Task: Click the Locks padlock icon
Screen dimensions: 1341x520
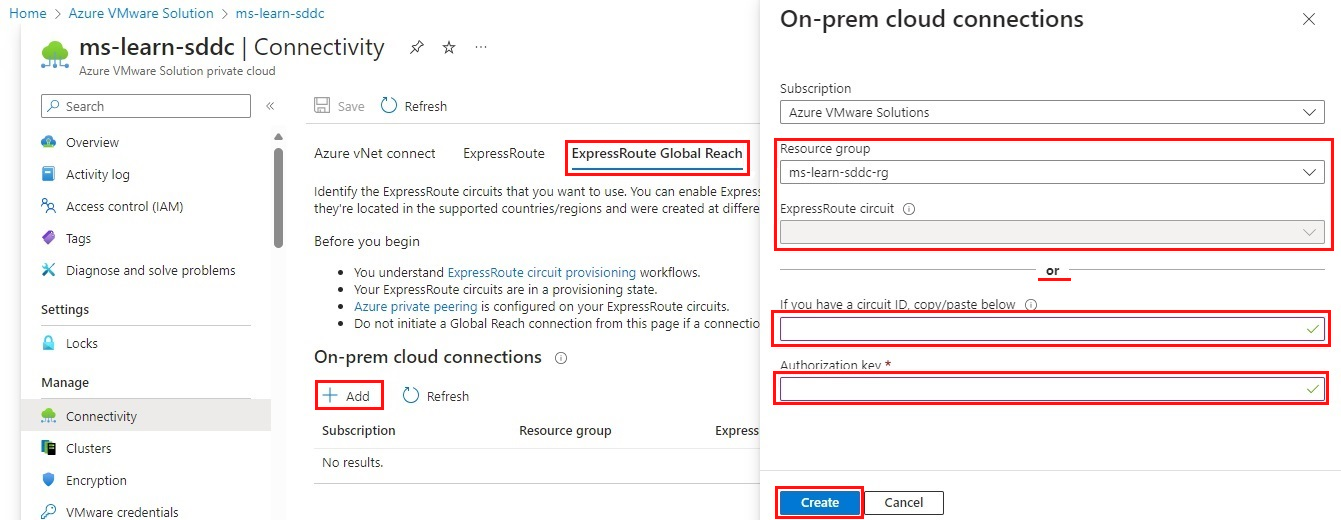Action: pyautogui.click(x=48, y=343)
